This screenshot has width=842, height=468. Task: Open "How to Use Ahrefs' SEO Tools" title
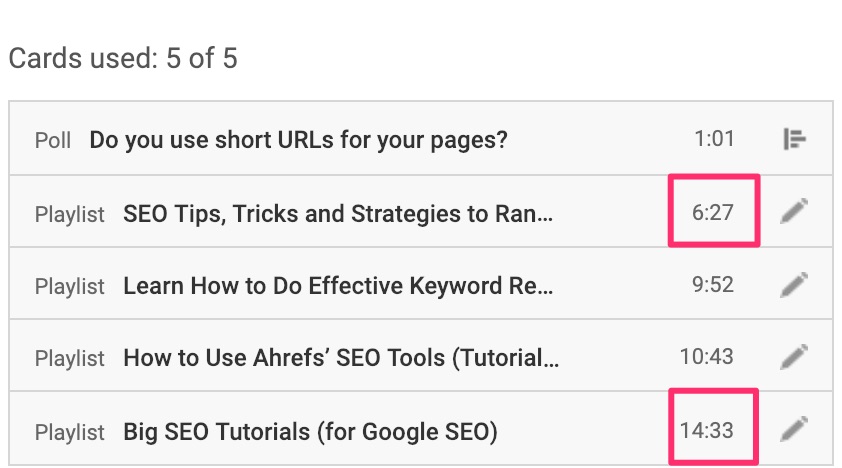(338, 357)
